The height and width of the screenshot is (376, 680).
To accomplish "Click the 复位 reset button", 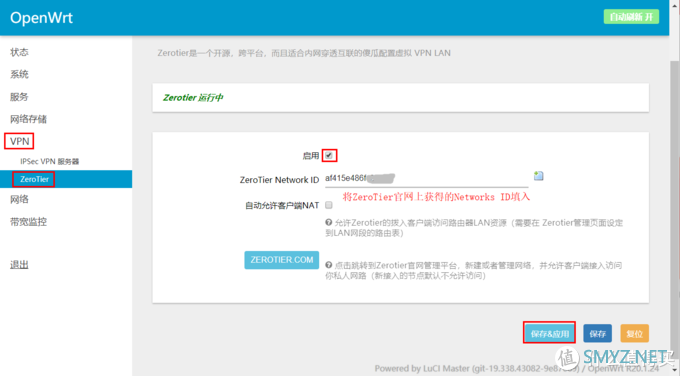I will point(634,333).
